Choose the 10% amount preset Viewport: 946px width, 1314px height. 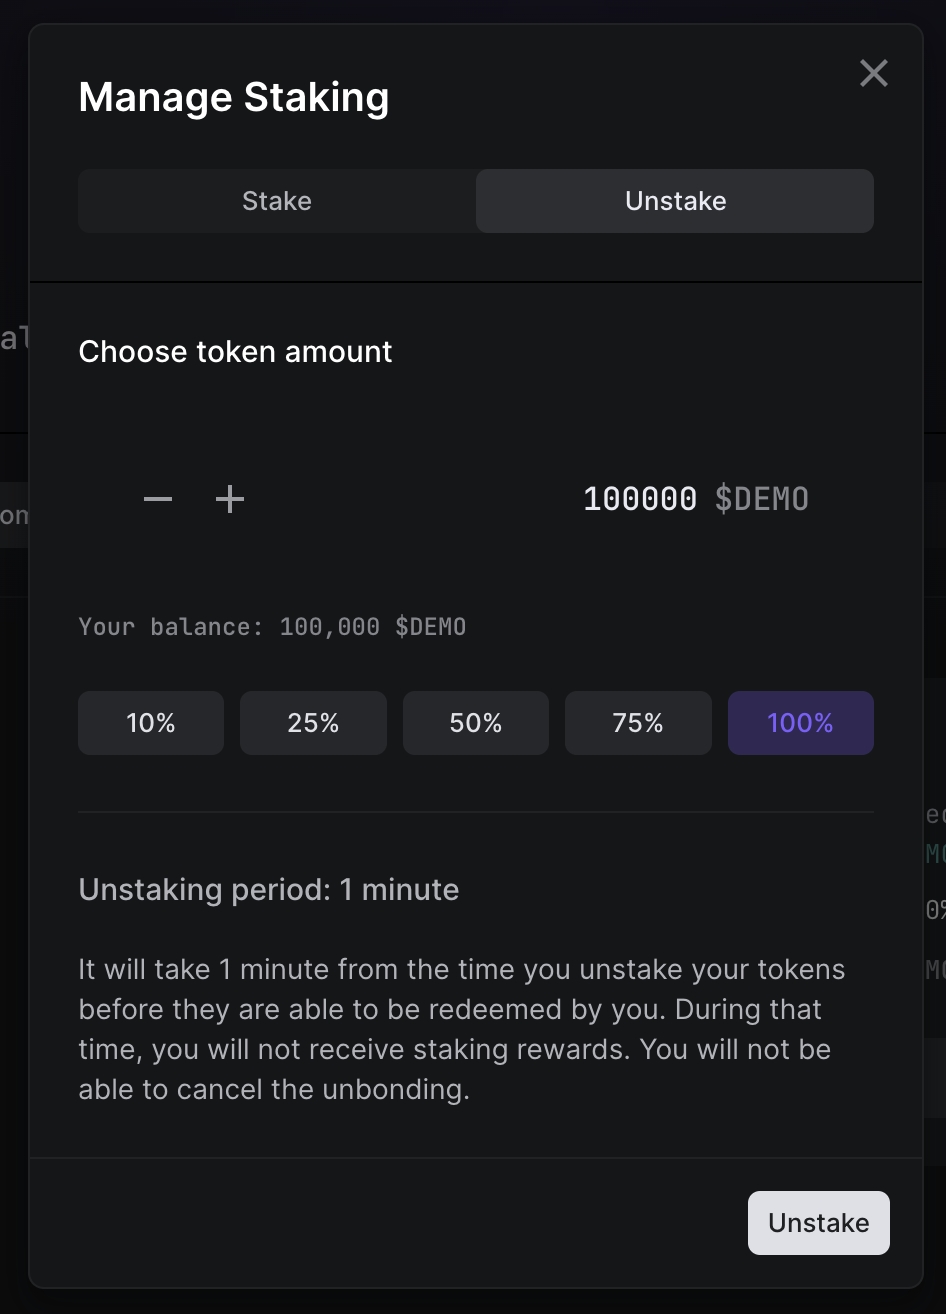point(151,723)
